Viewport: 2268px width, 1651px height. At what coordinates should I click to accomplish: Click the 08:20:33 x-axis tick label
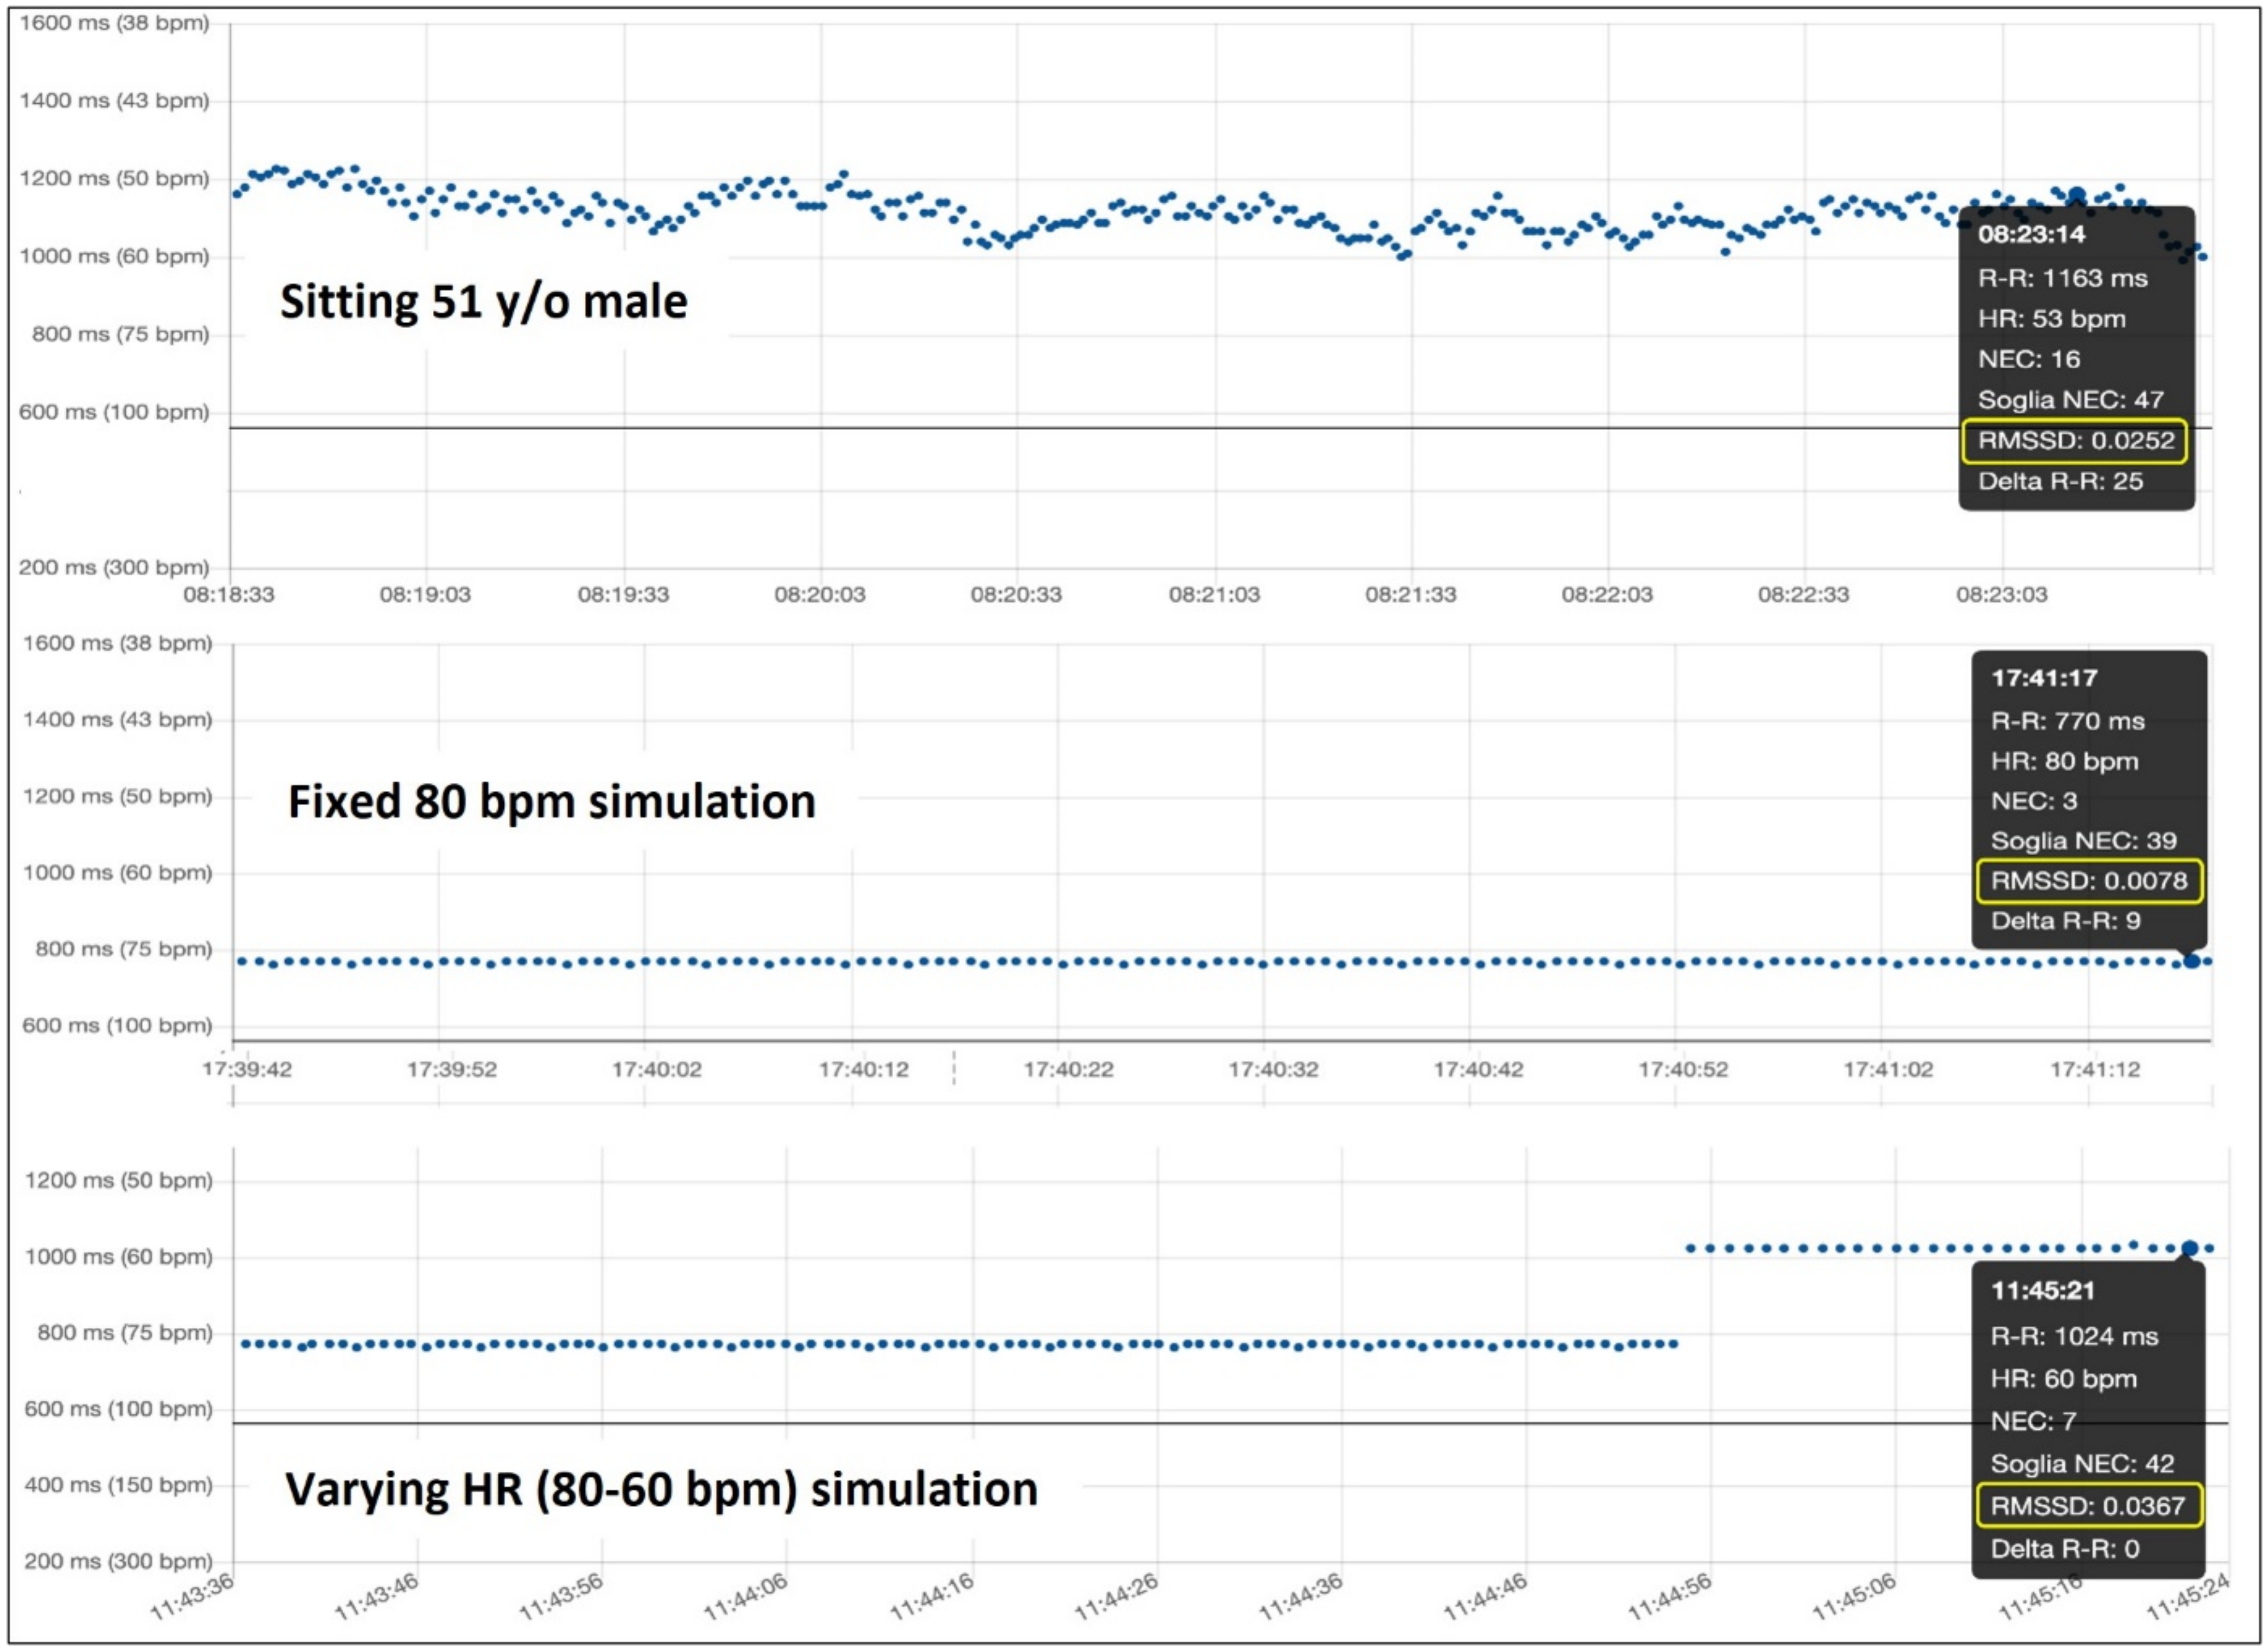point(1016,595)
